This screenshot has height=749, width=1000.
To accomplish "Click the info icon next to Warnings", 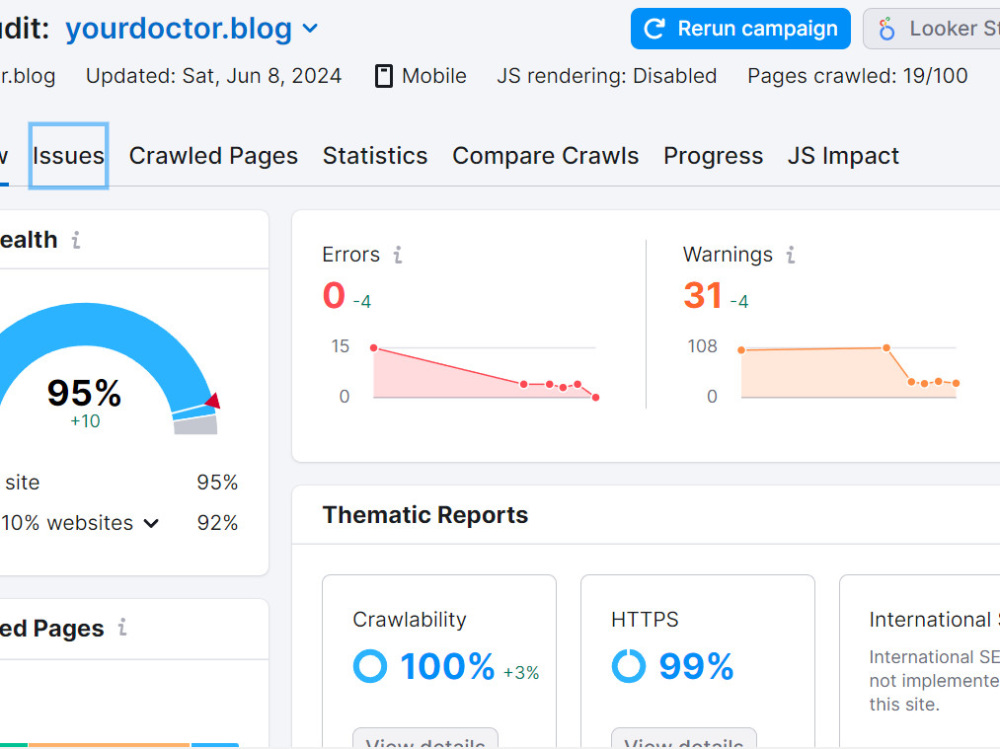I will (x=790, y=255).
